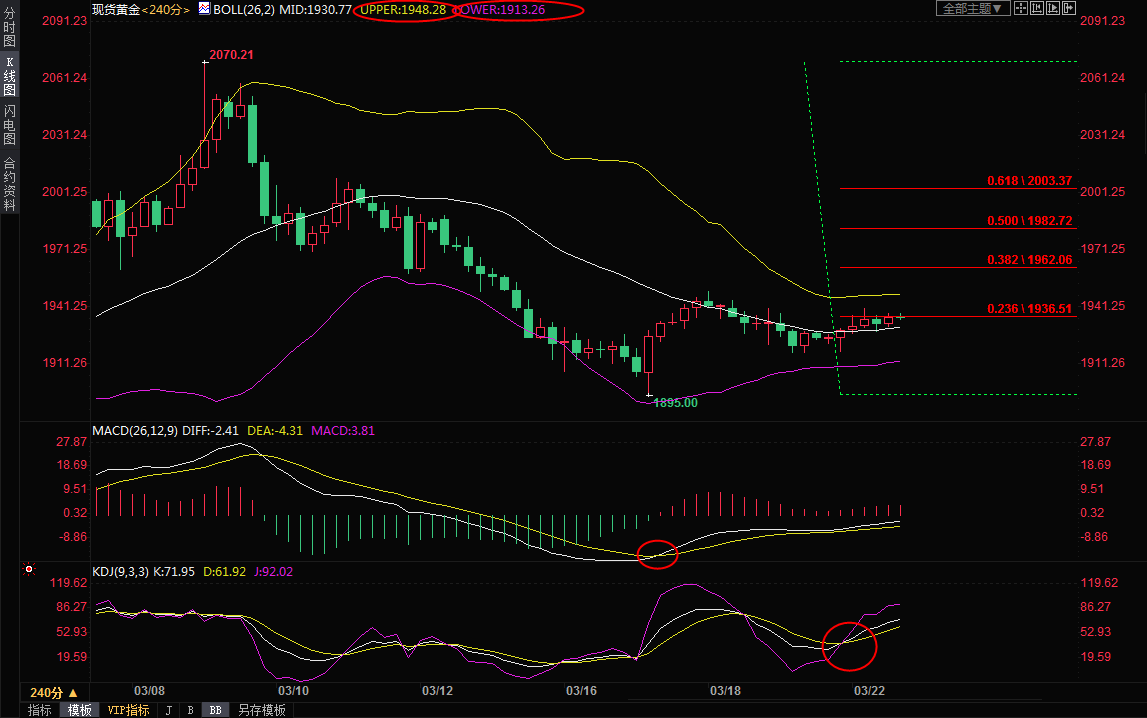
Task: Click the 0.618 Fibonacci level line label
Action: coord(1029,181)
